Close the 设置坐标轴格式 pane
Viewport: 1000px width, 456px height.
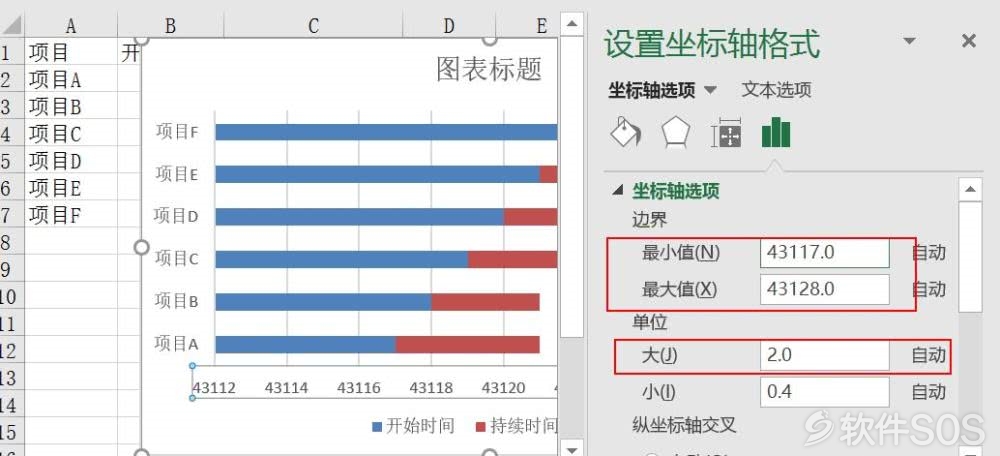[969, 41]
